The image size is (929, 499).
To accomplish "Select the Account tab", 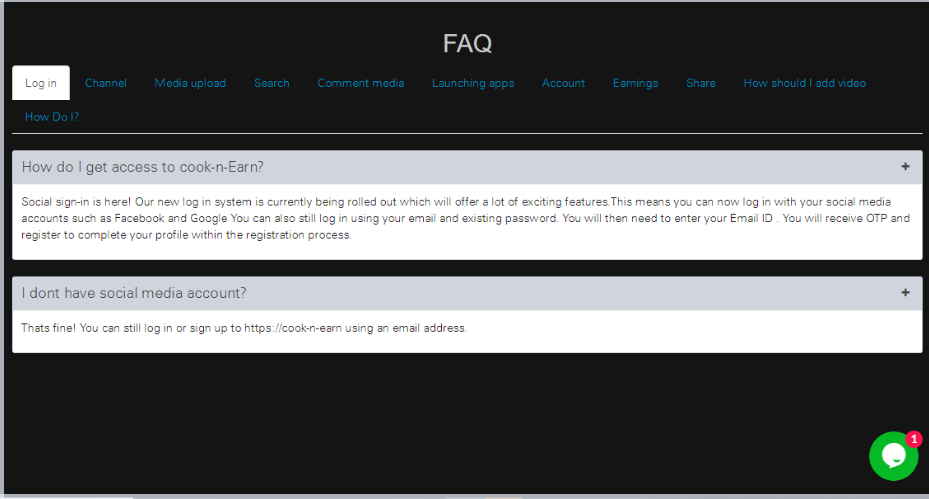I will tap(563, 83).
